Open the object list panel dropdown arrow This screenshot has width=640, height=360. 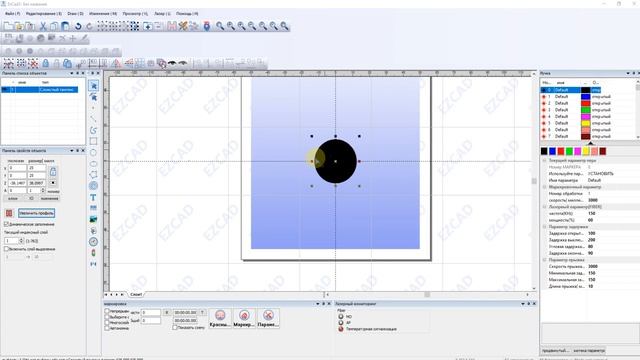(72, 73)
